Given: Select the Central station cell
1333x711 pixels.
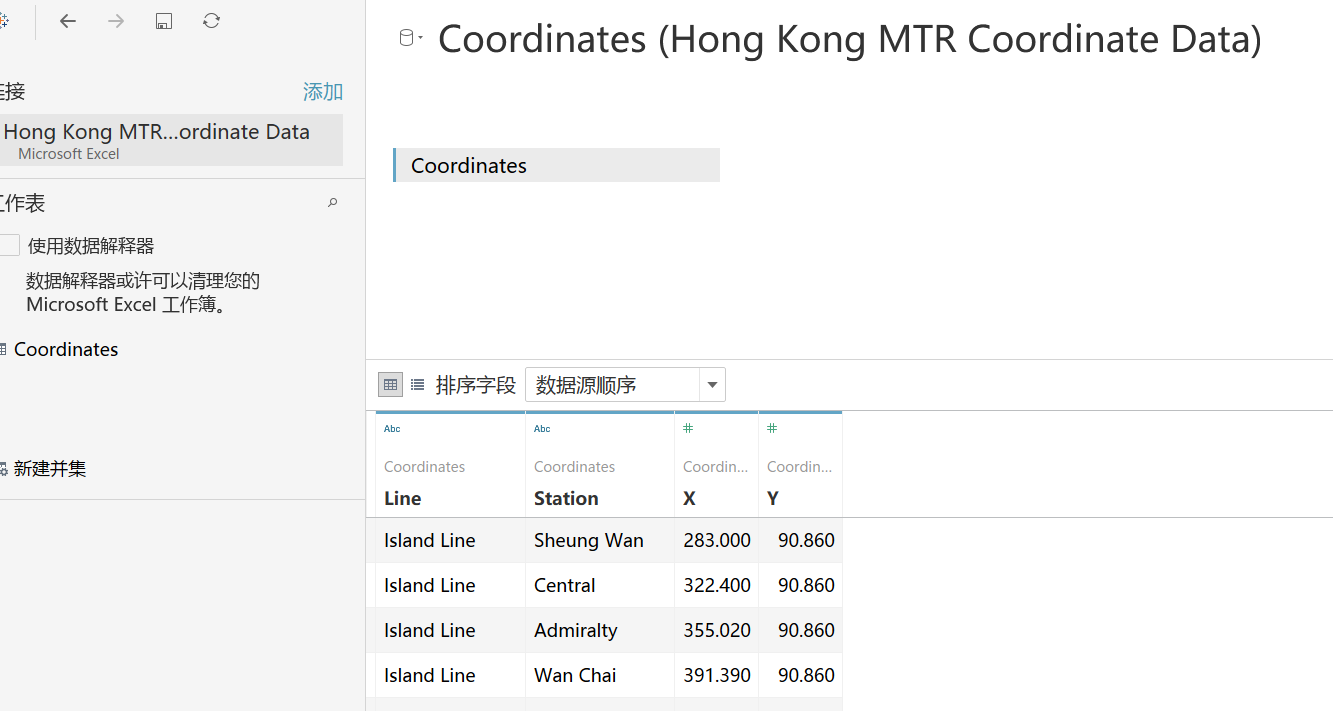Looking at the screenshot, I should [x=600, y=585].
